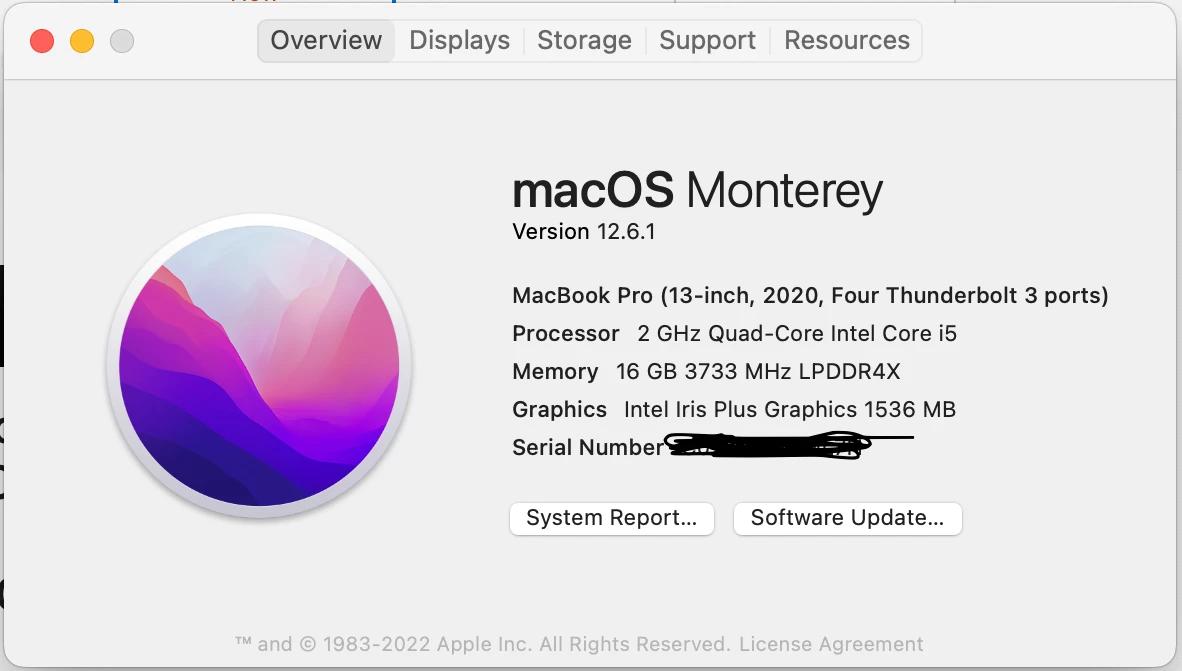Open System Report
The image size is (1182, 671).
coord(611,519)
